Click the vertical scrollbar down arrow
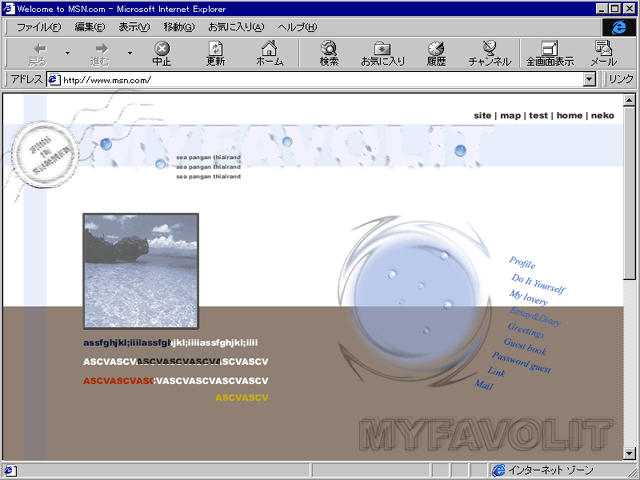Image resolution: width=640 pixels, height=480 pixels. (x=629, y=453)
